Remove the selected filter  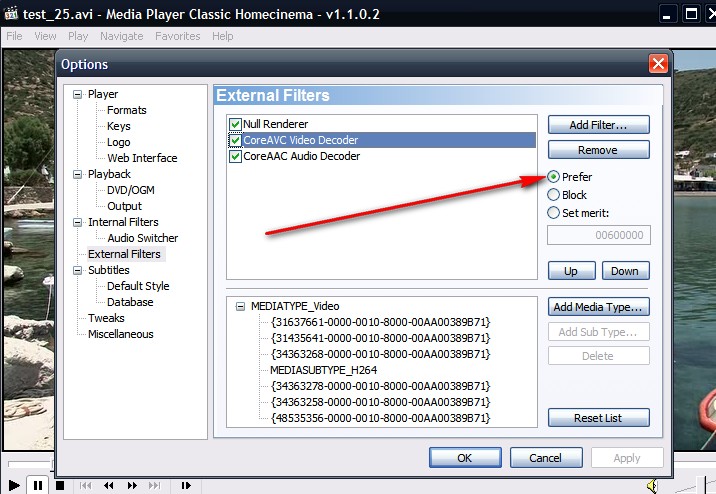click(598, 150)
